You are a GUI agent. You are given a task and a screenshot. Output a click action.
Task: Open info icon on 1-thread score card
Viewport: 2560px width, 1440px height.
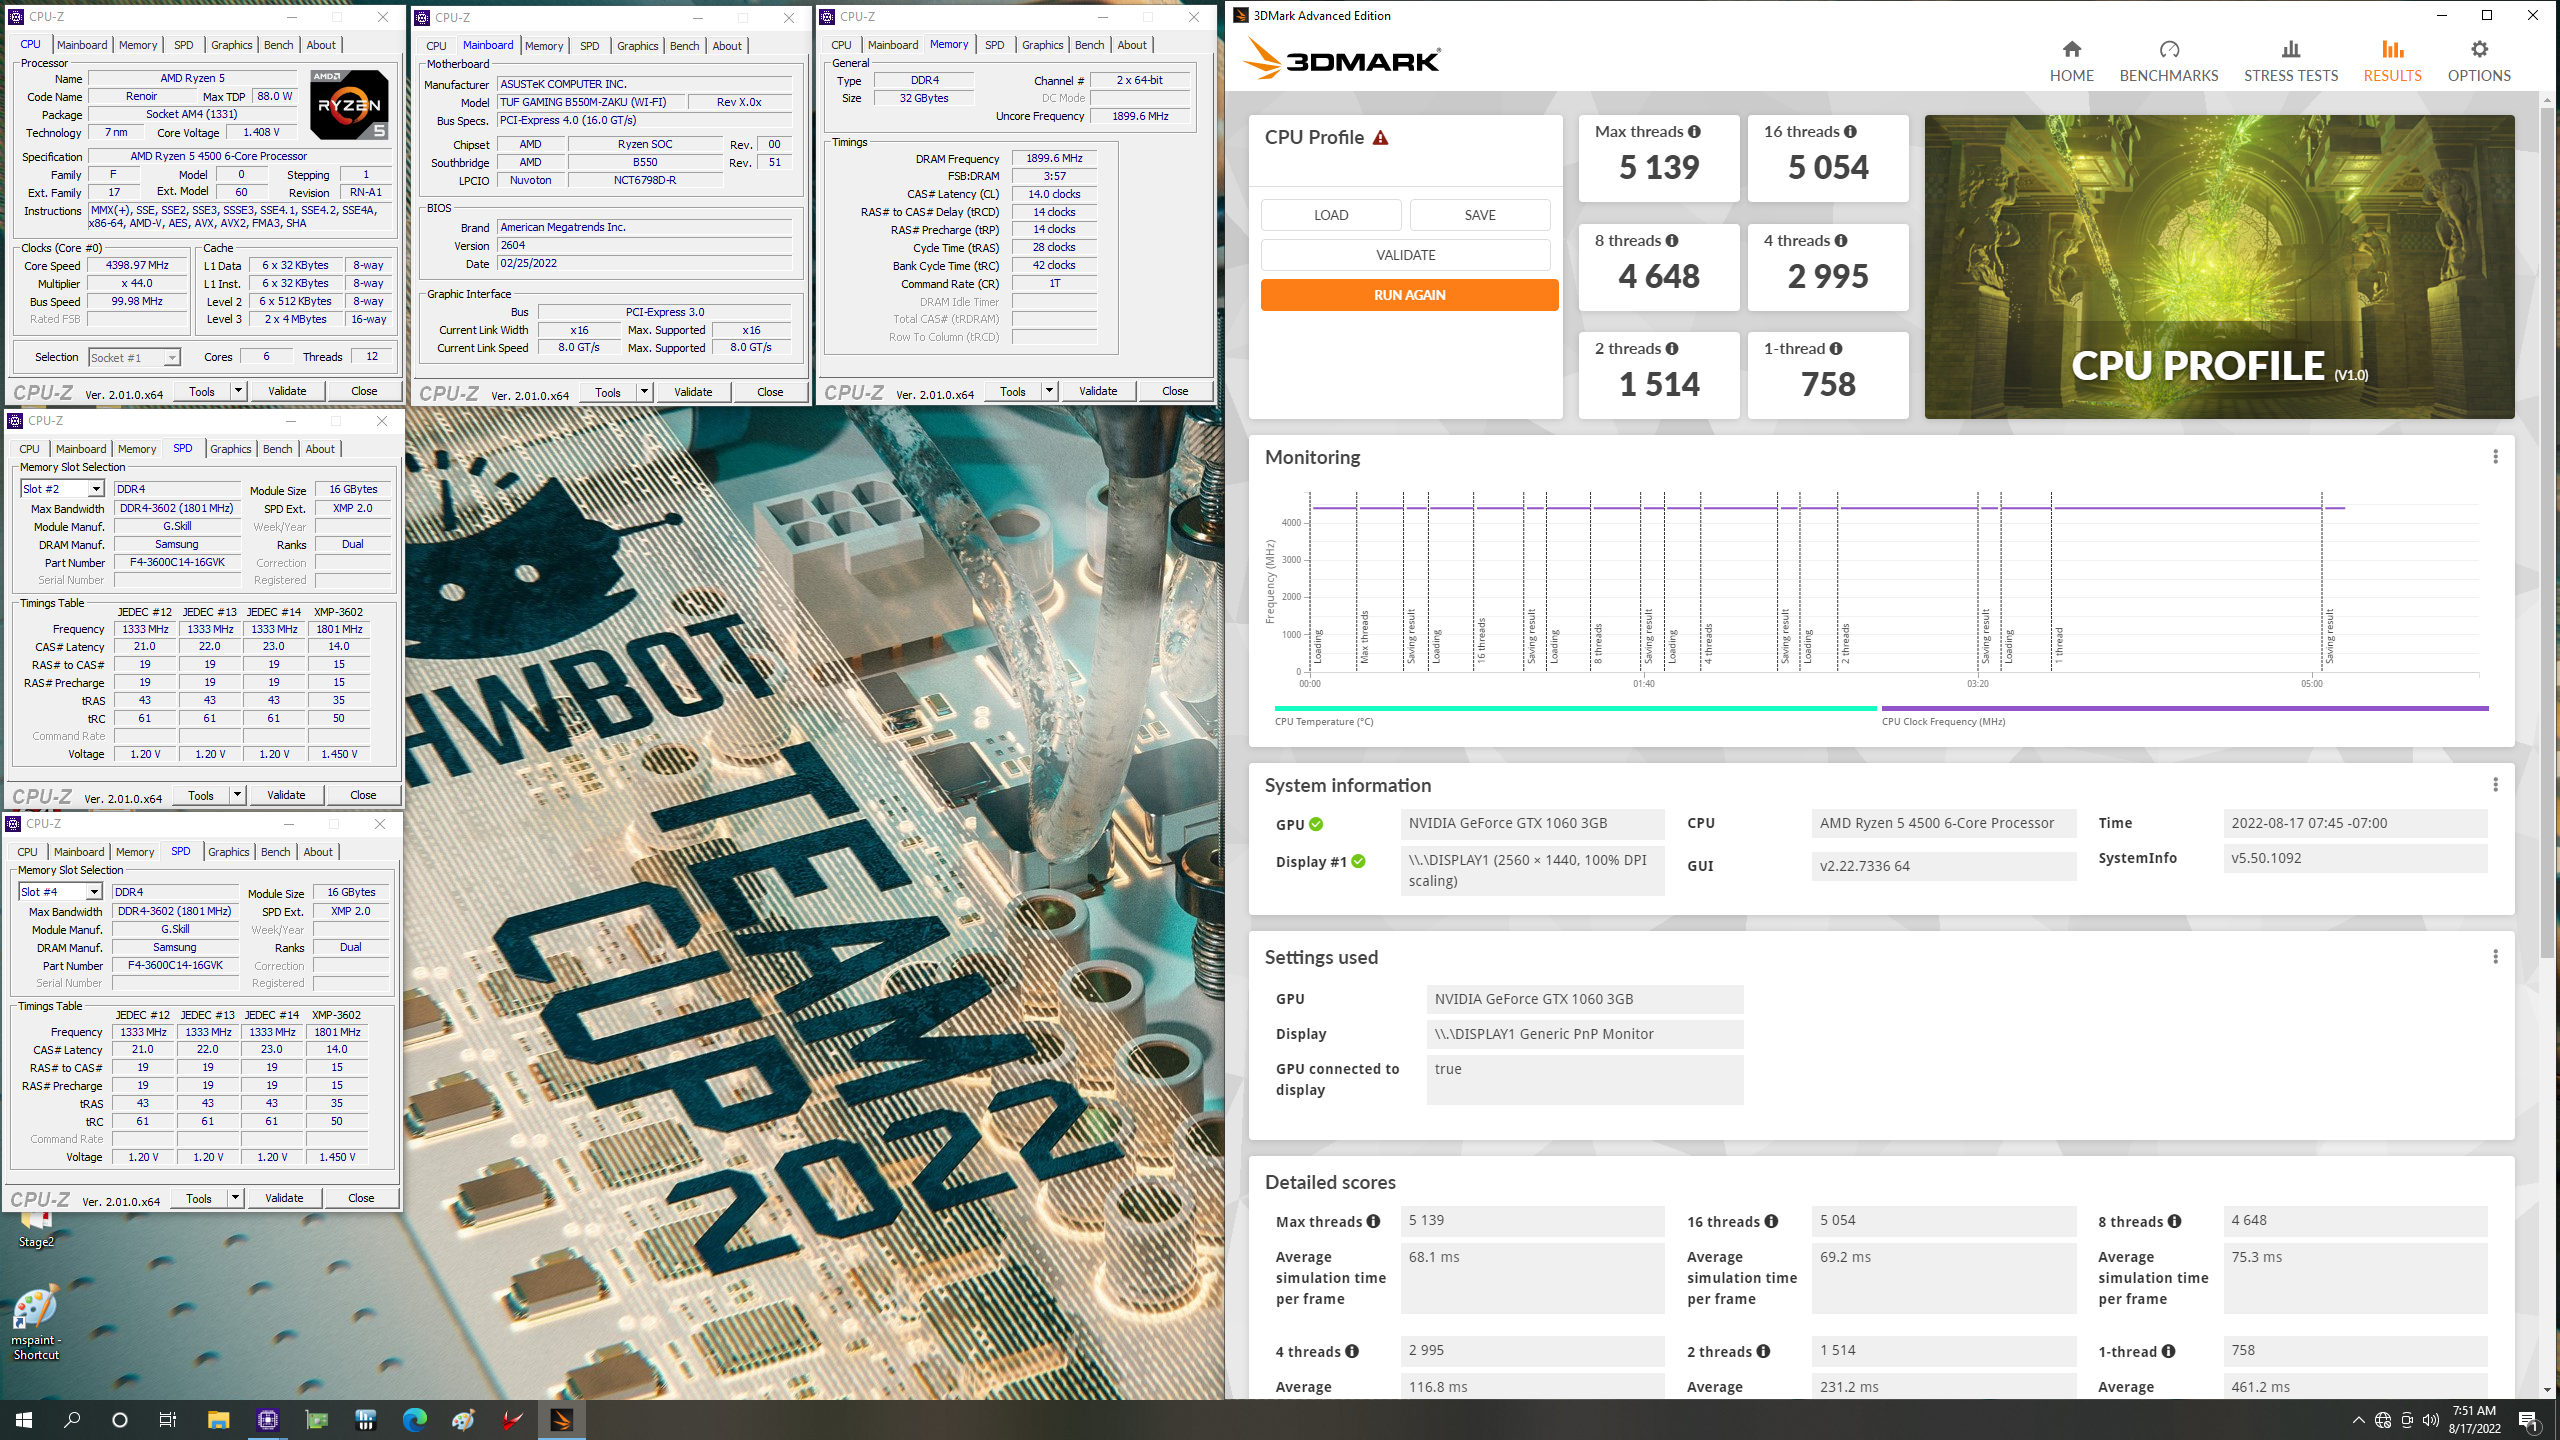point(1836,349)
